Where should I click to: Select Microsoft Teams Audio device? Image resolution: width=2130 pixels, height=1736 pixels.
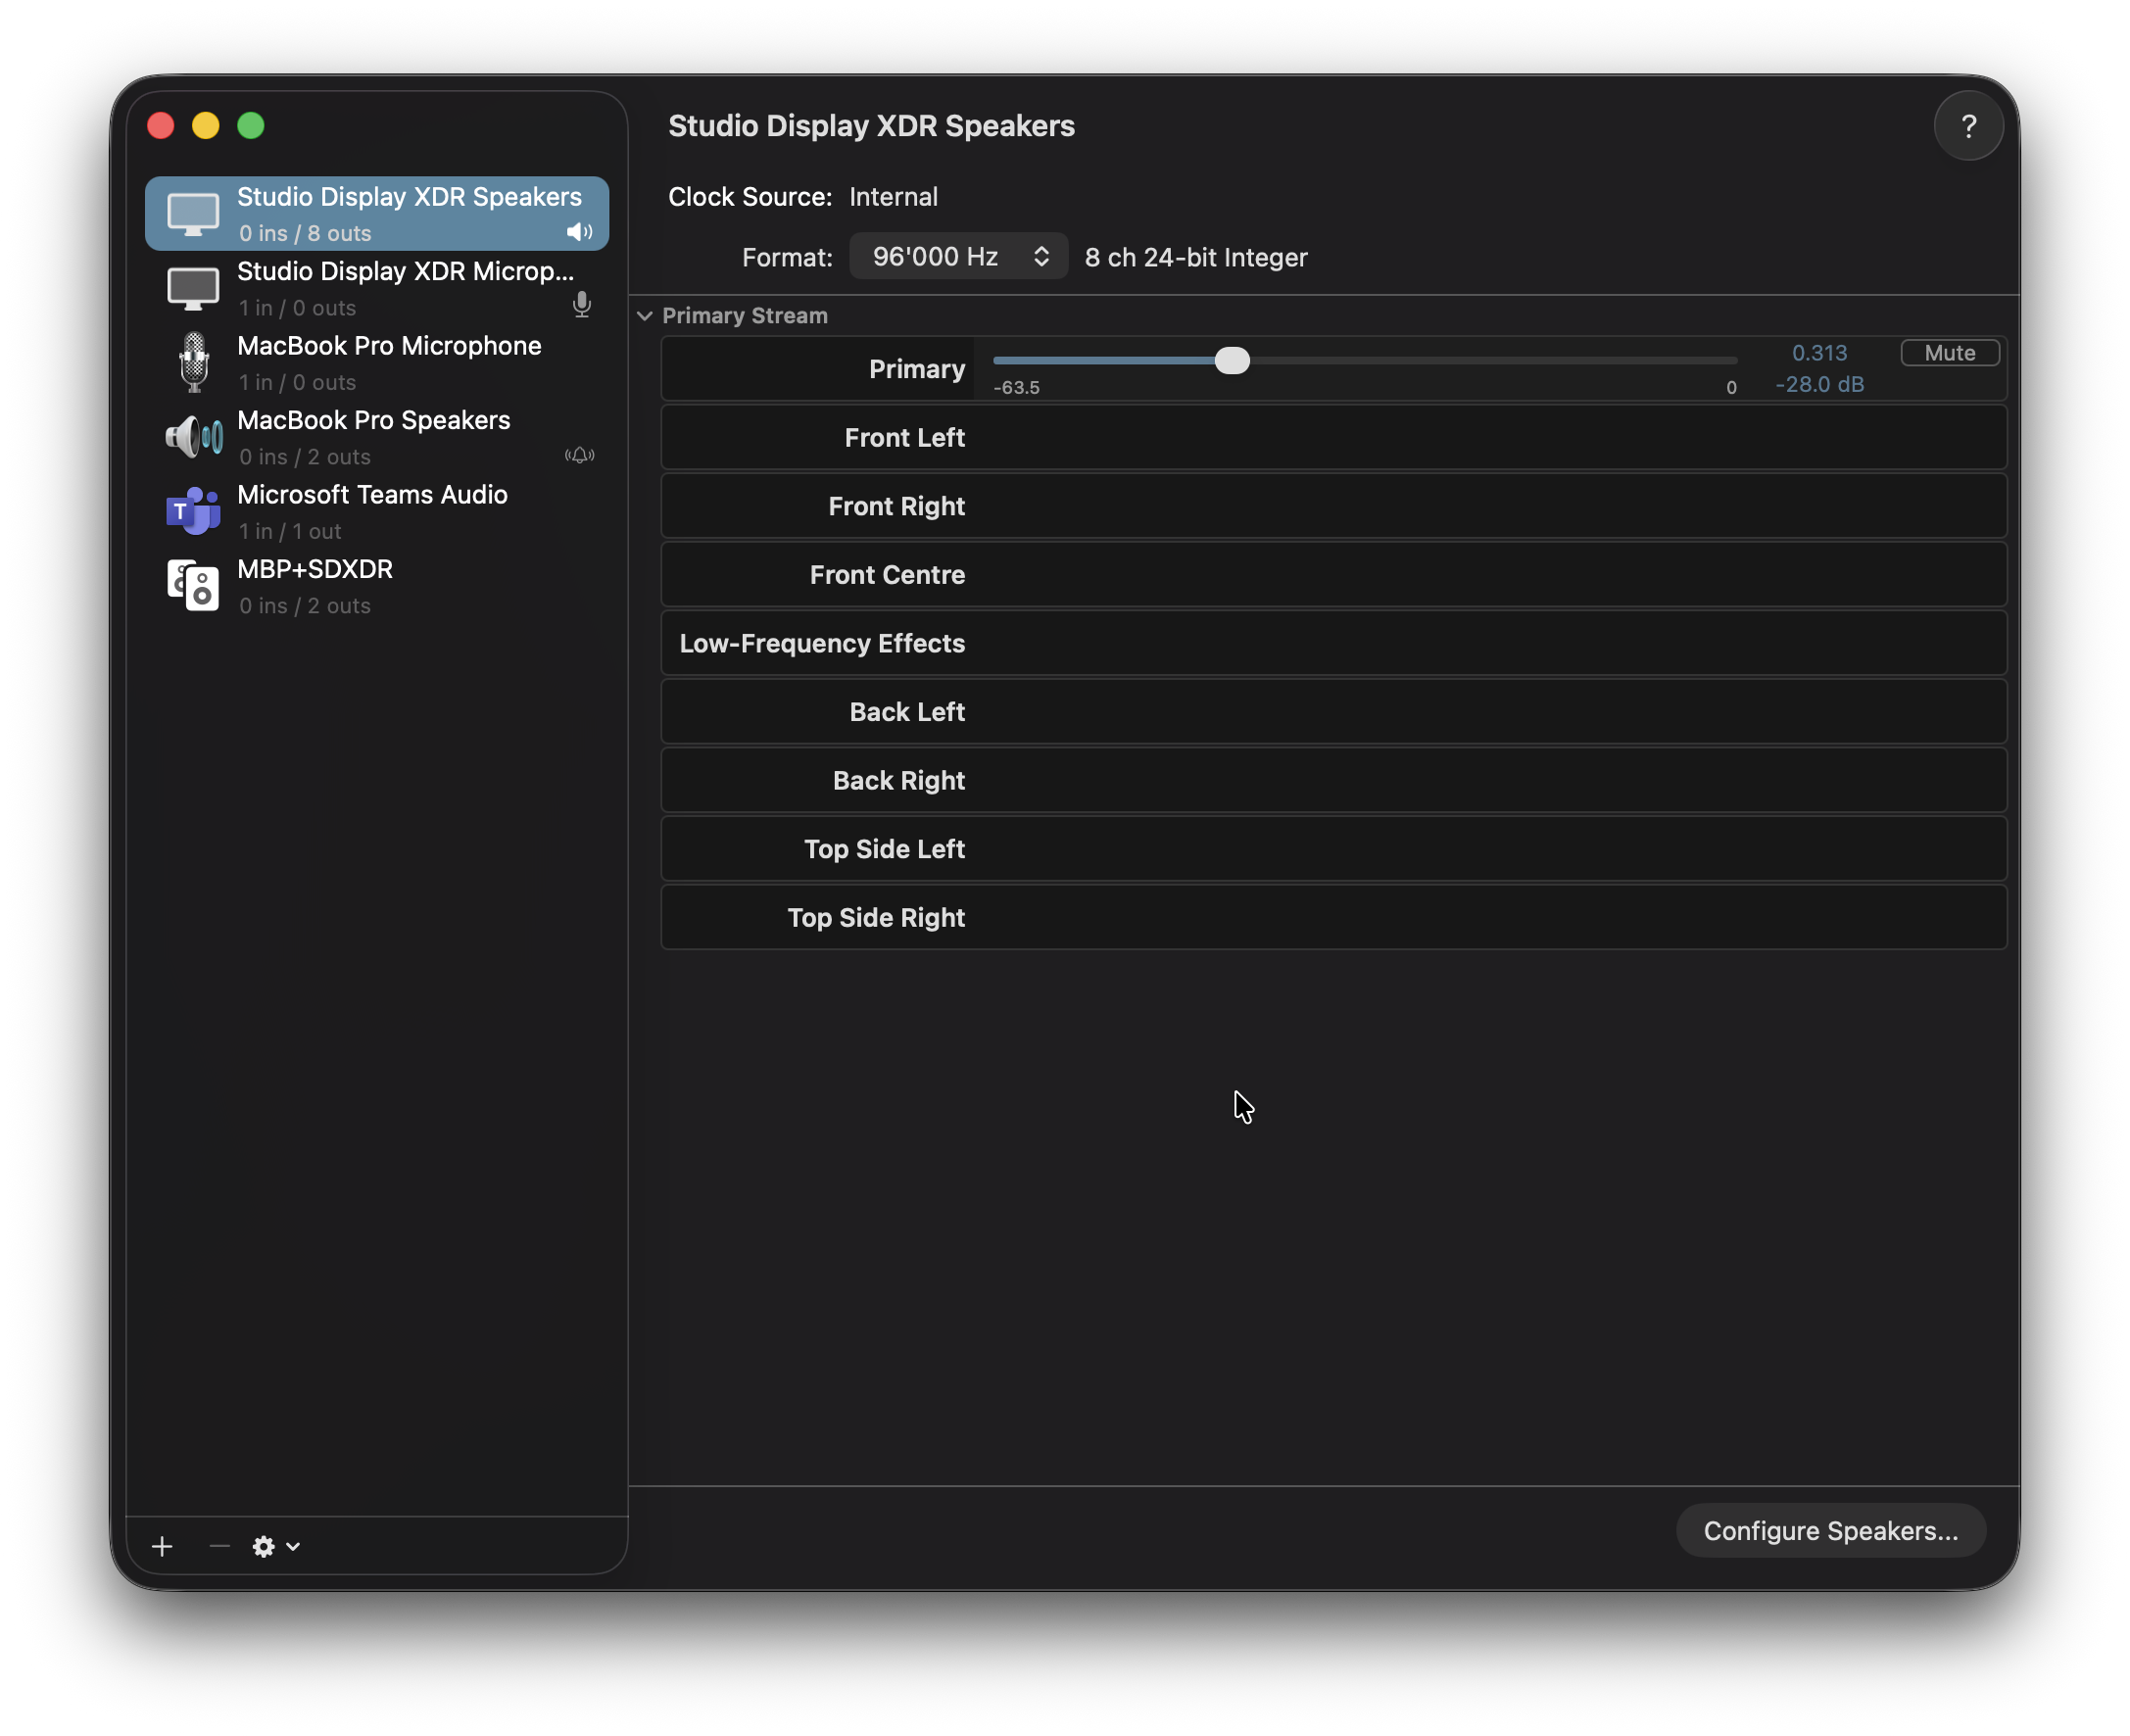pyautogui.click(x=377, y=512)
